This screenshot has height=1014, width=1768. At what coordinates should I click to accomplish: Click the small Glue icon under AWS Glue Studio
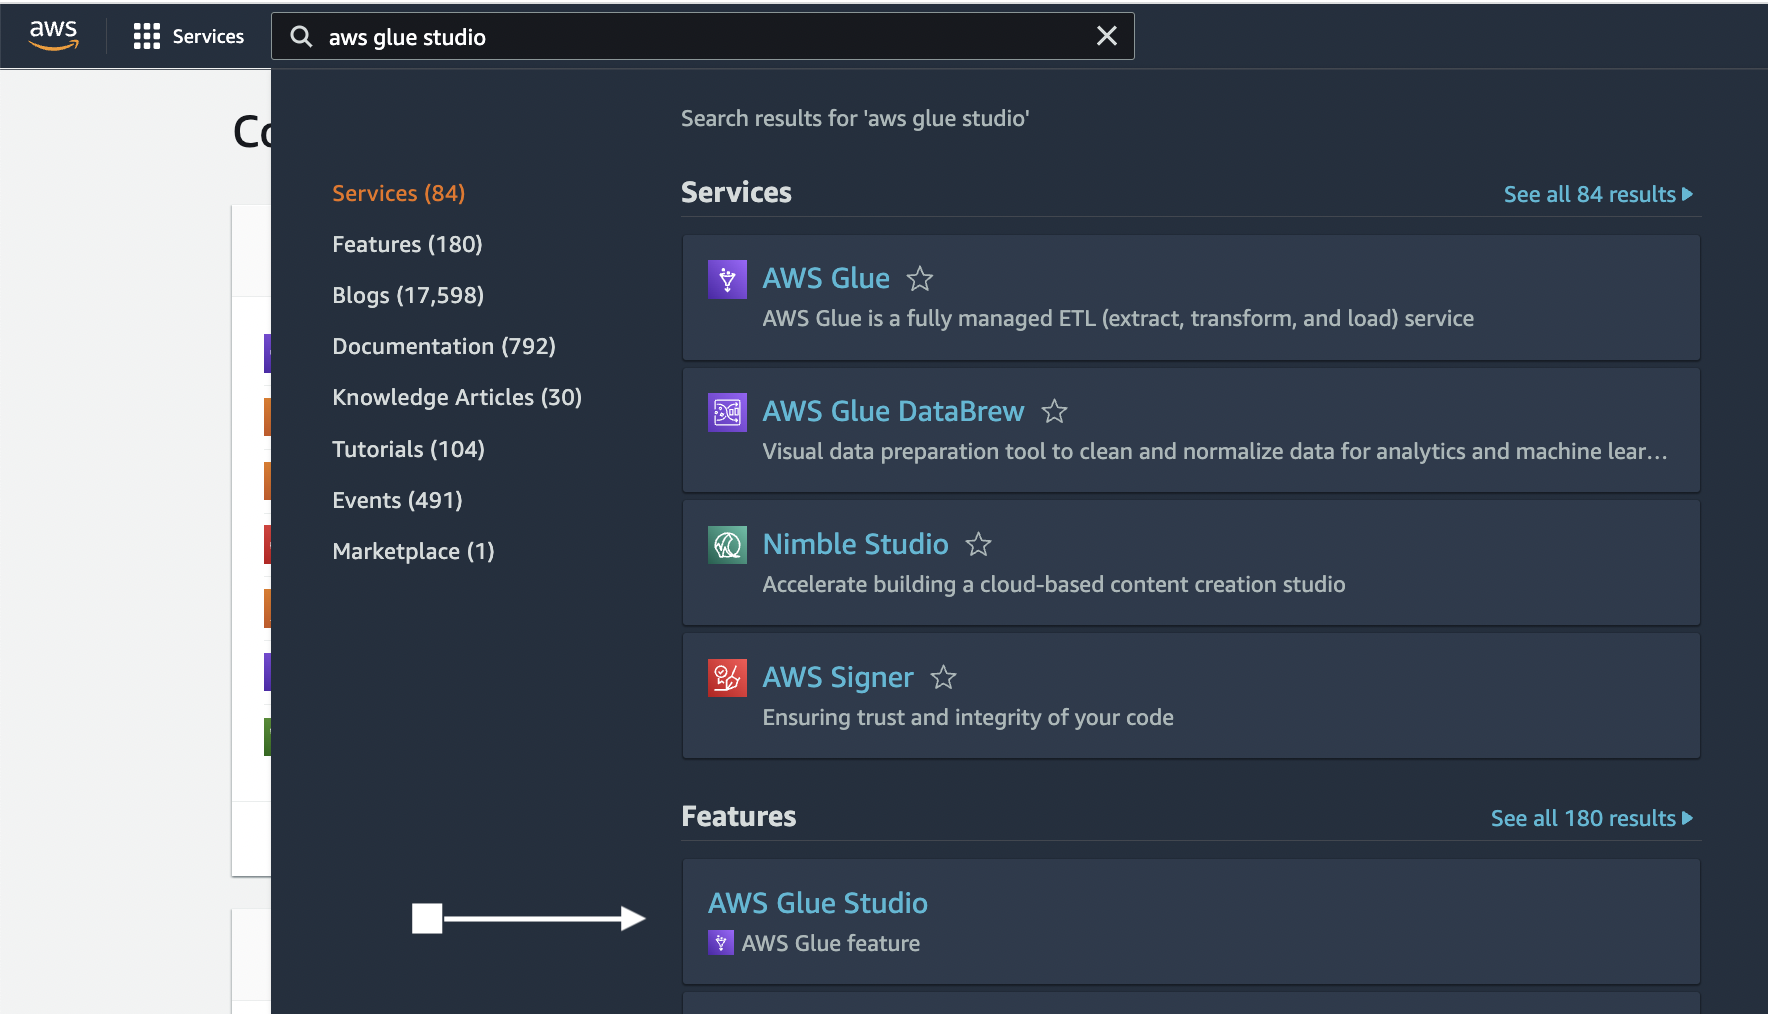(721, 943)
